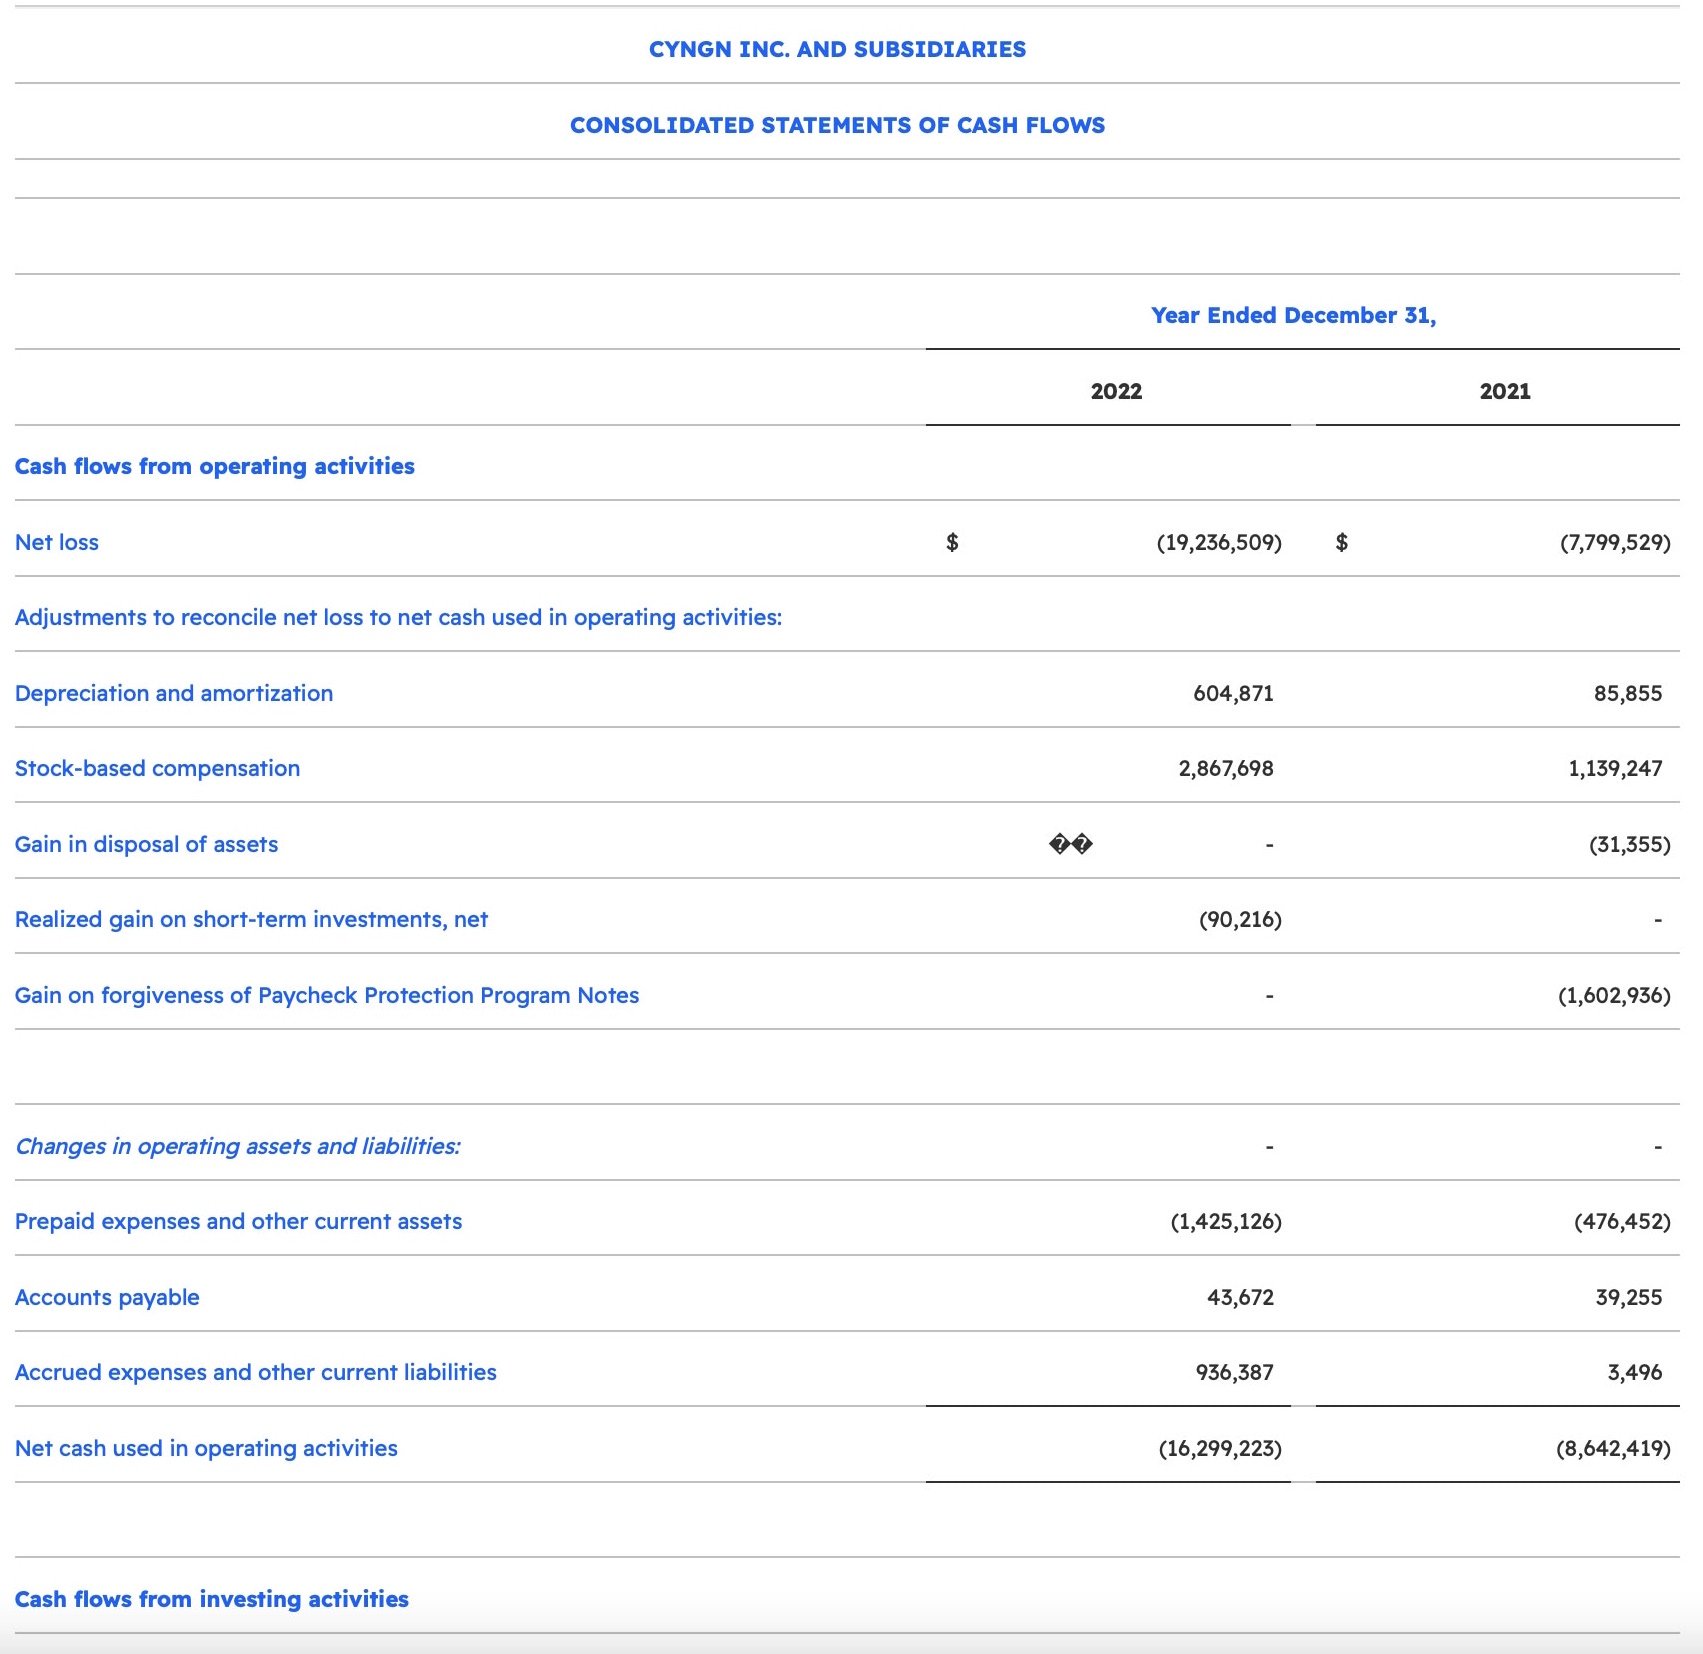
Task: Click Cash flows from investing activities heading
Action: (x=212, y=1599)
